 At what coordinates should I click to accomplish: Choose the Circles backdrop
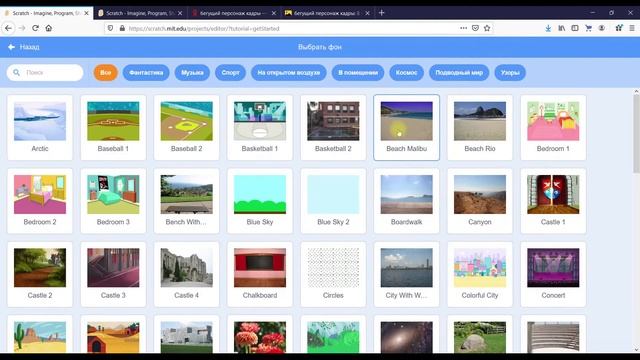pyautogui.click(x=333, y=274)
